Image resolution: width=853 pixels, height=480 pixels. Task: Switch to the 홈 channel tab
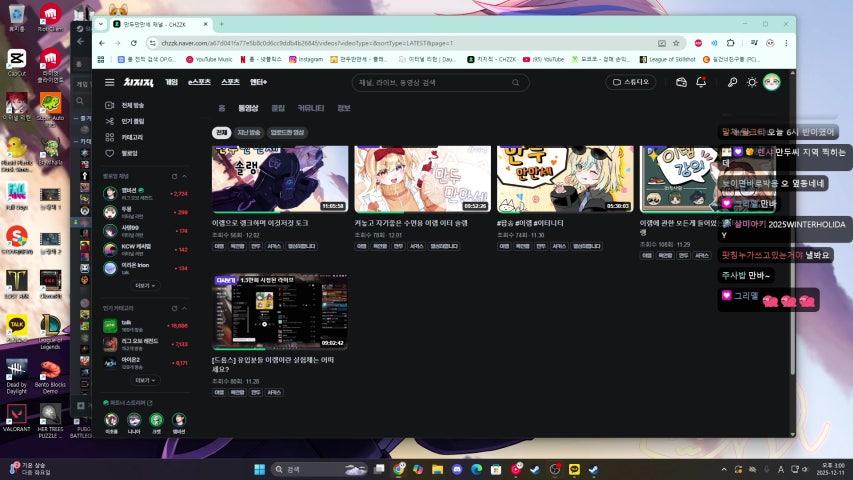pos(222,108)
